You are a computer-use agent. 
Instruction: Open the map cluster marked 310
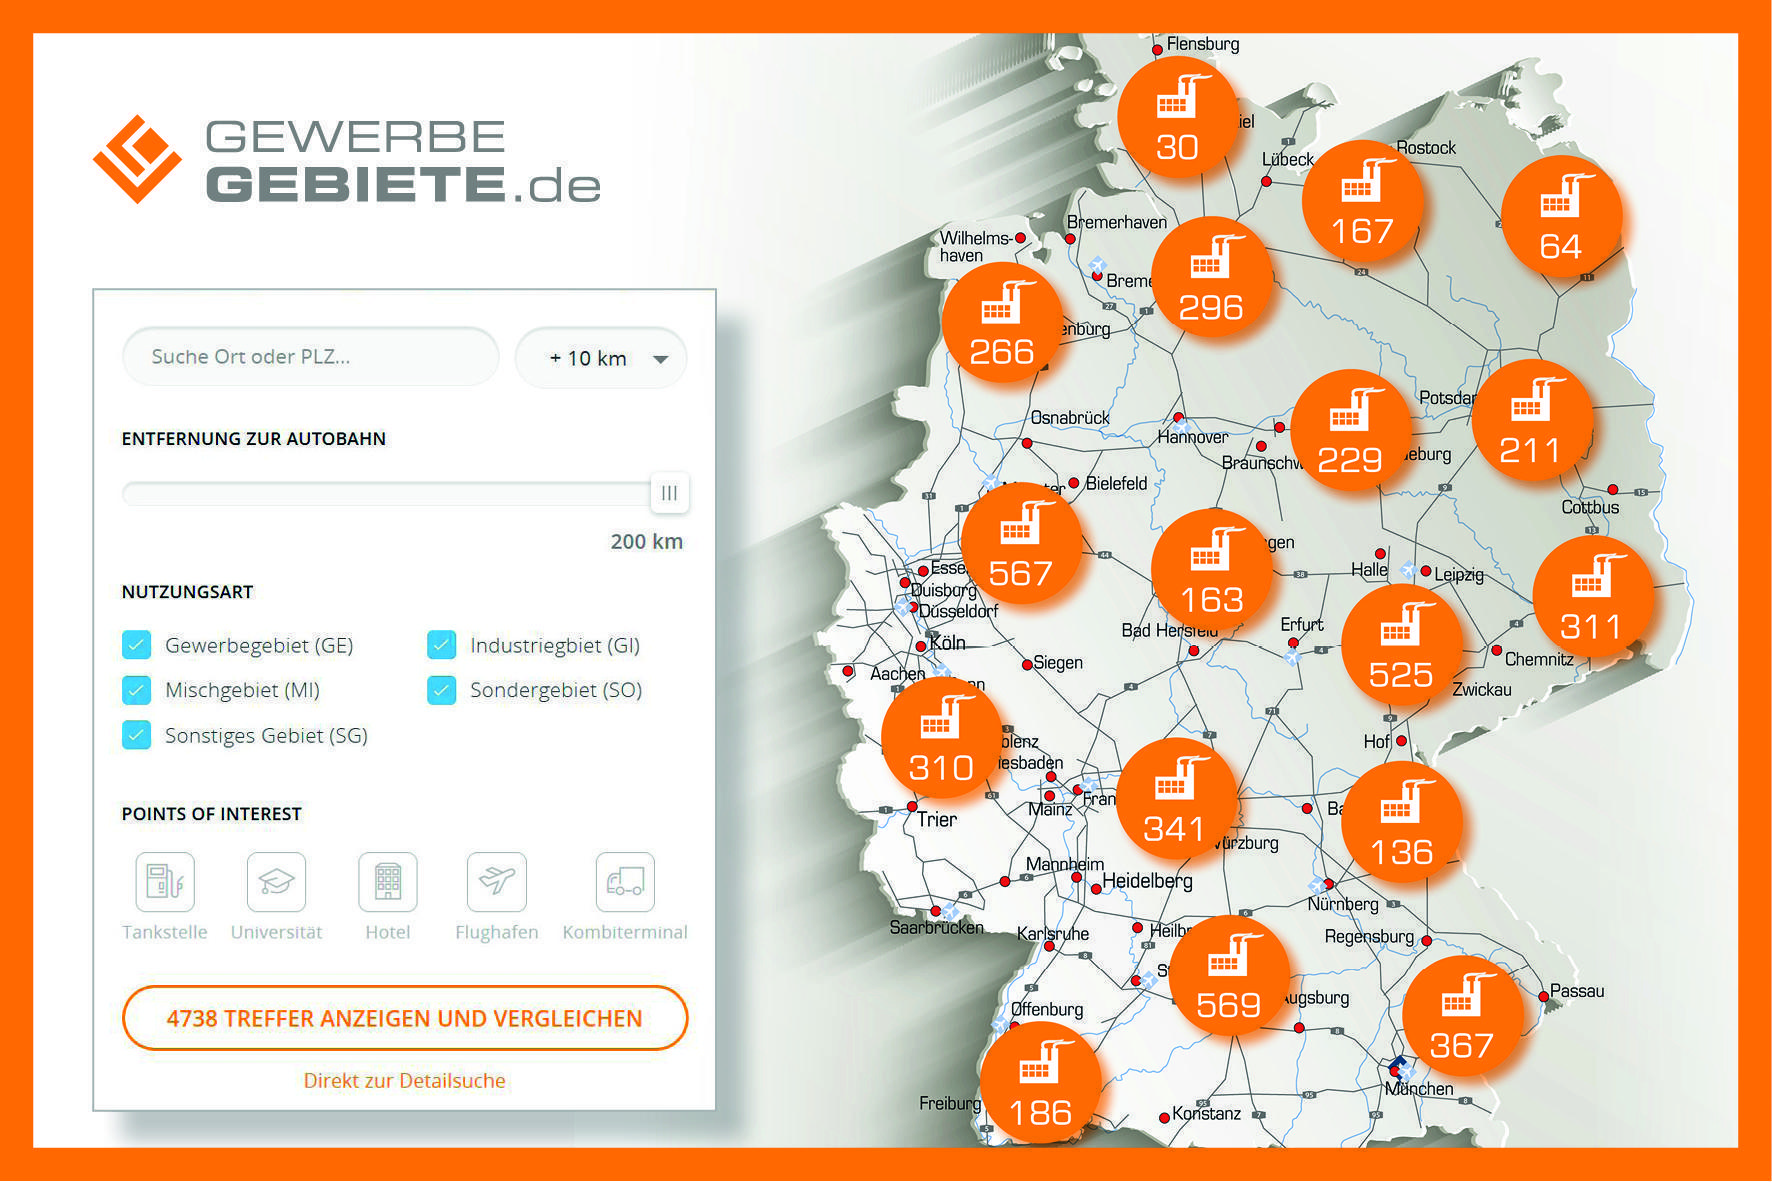pos(941,737)
